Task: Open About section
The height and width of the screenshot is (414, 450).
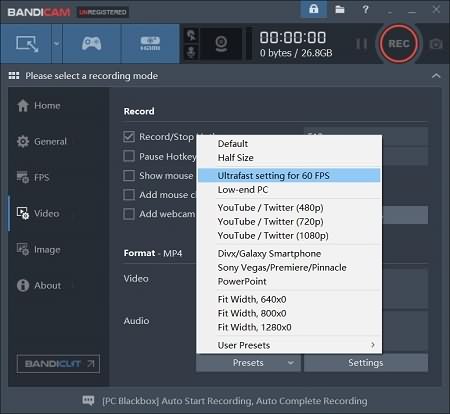Action: tap(58, 285)
